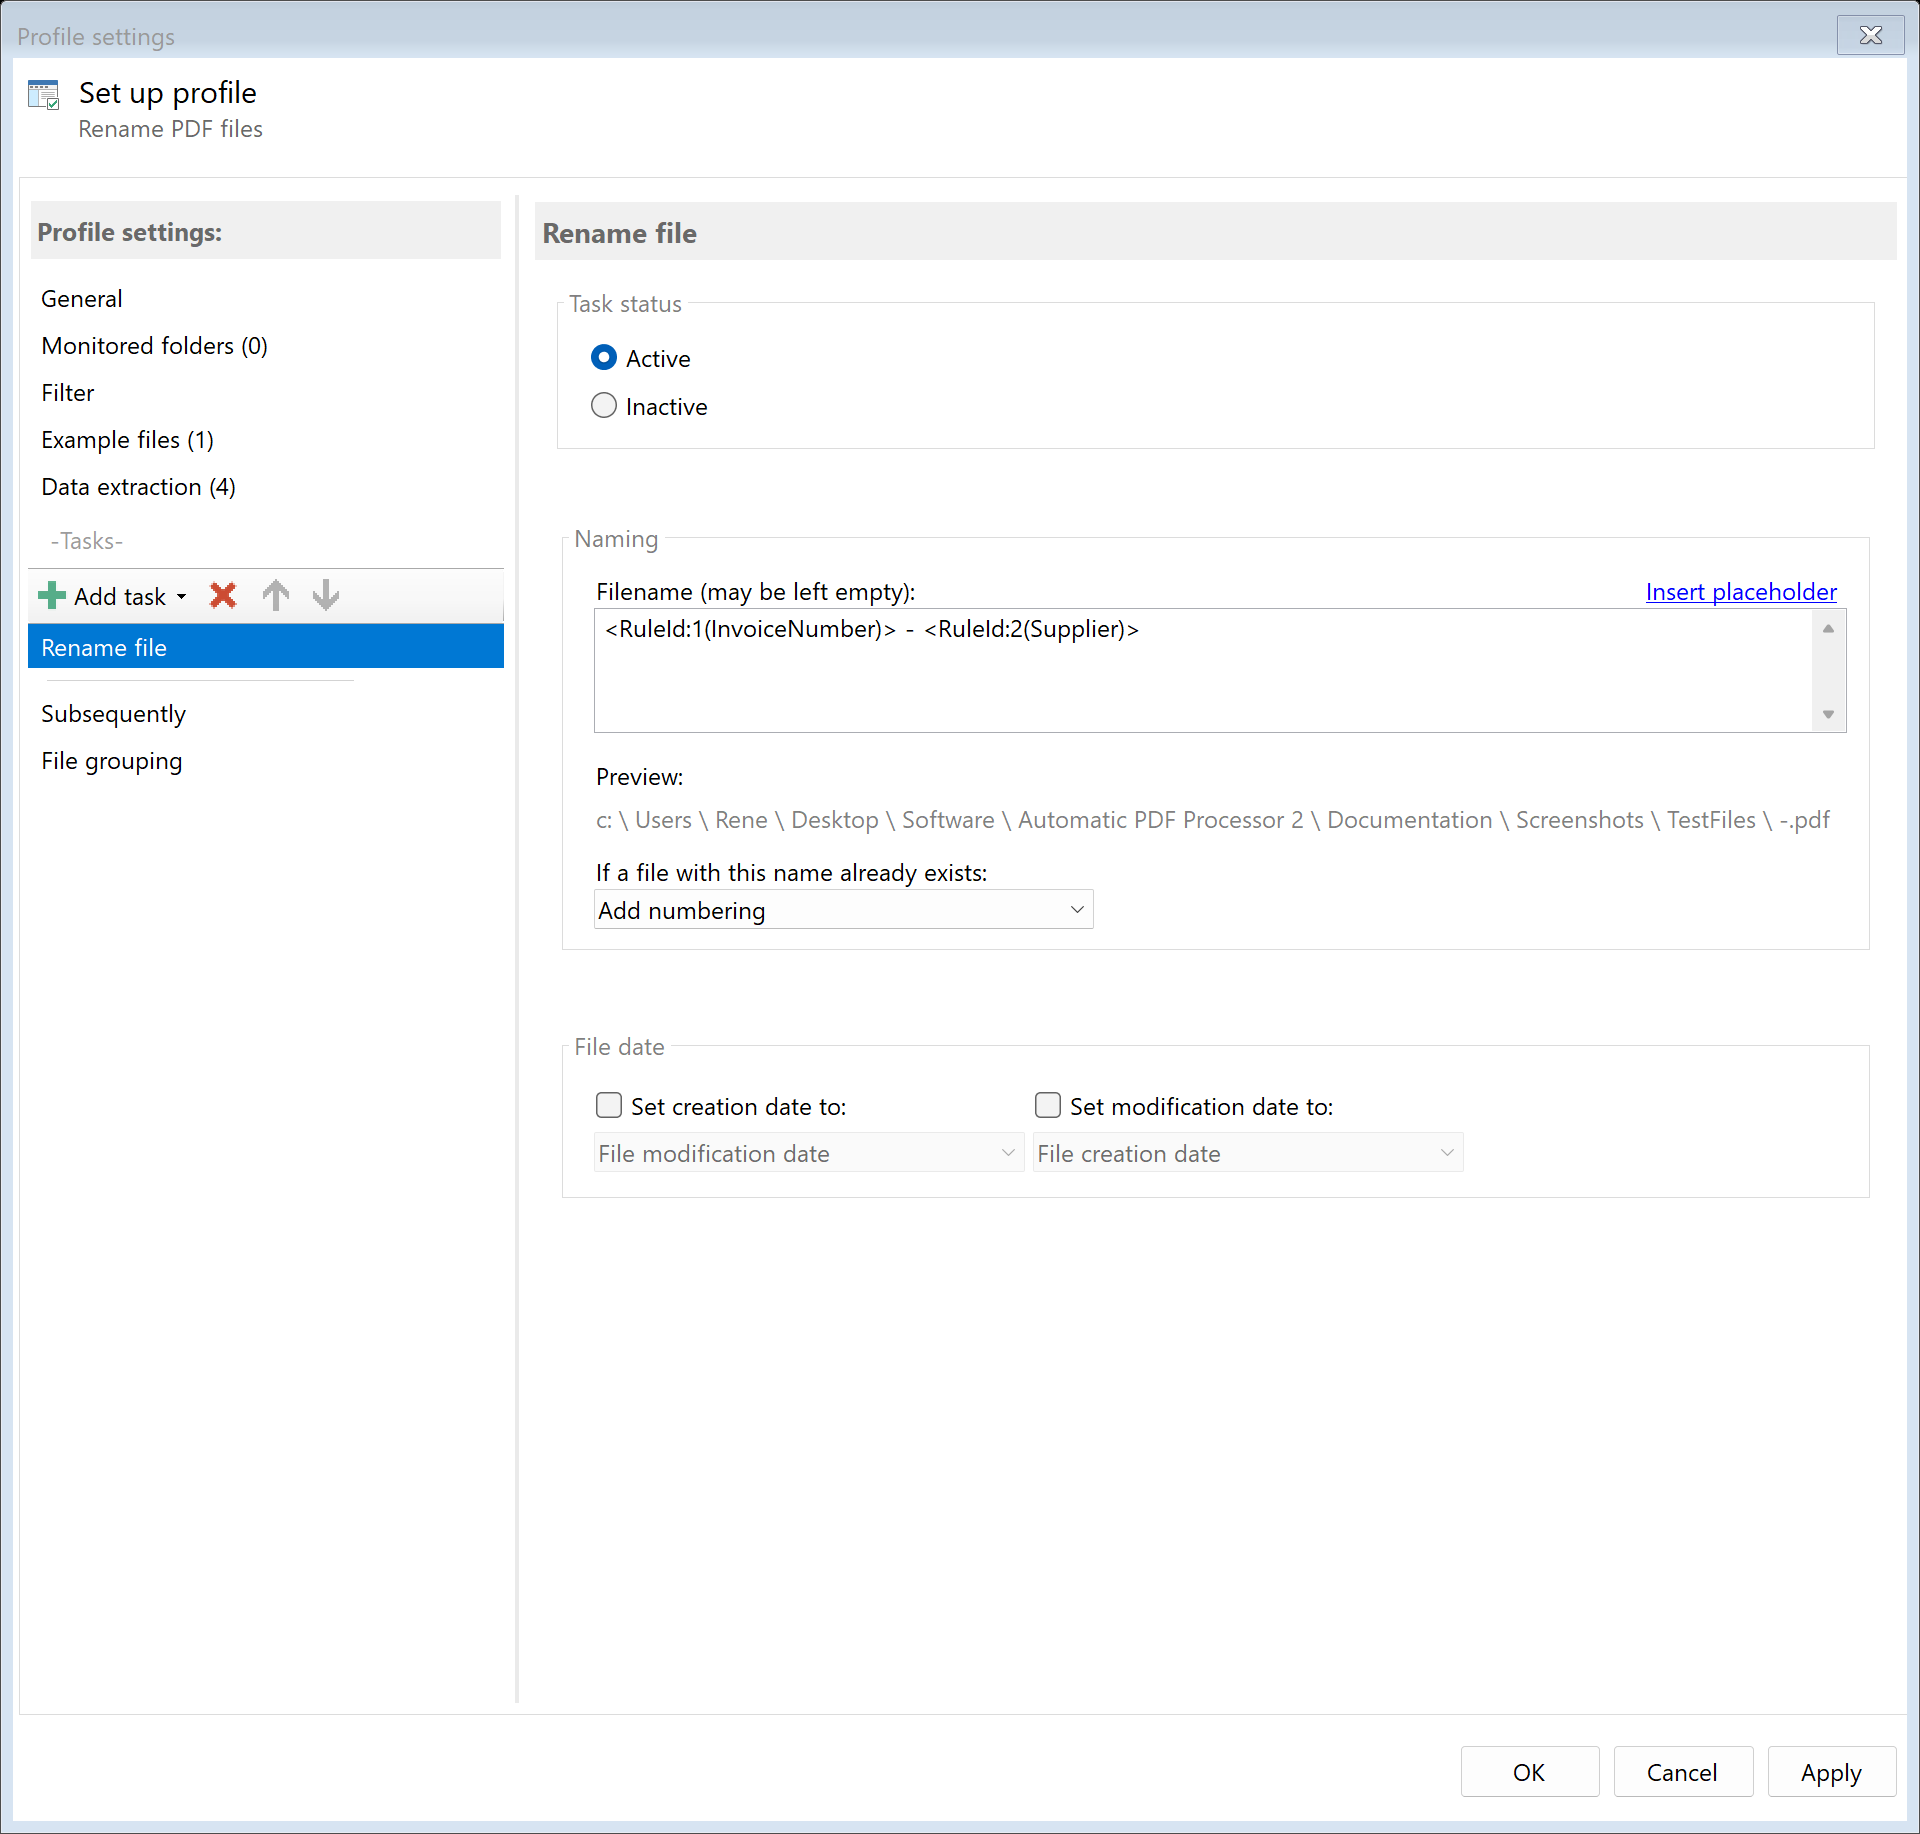Click the filename scrollbar up arrow

pyautogui.click(x=1827, y=627)
